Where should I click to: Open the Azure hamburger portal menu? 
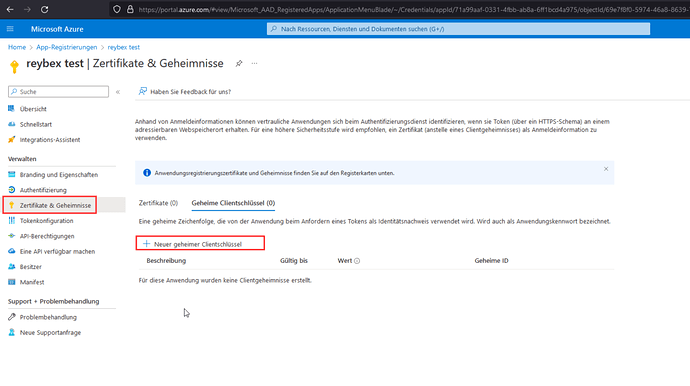click(x=10, y=29)
